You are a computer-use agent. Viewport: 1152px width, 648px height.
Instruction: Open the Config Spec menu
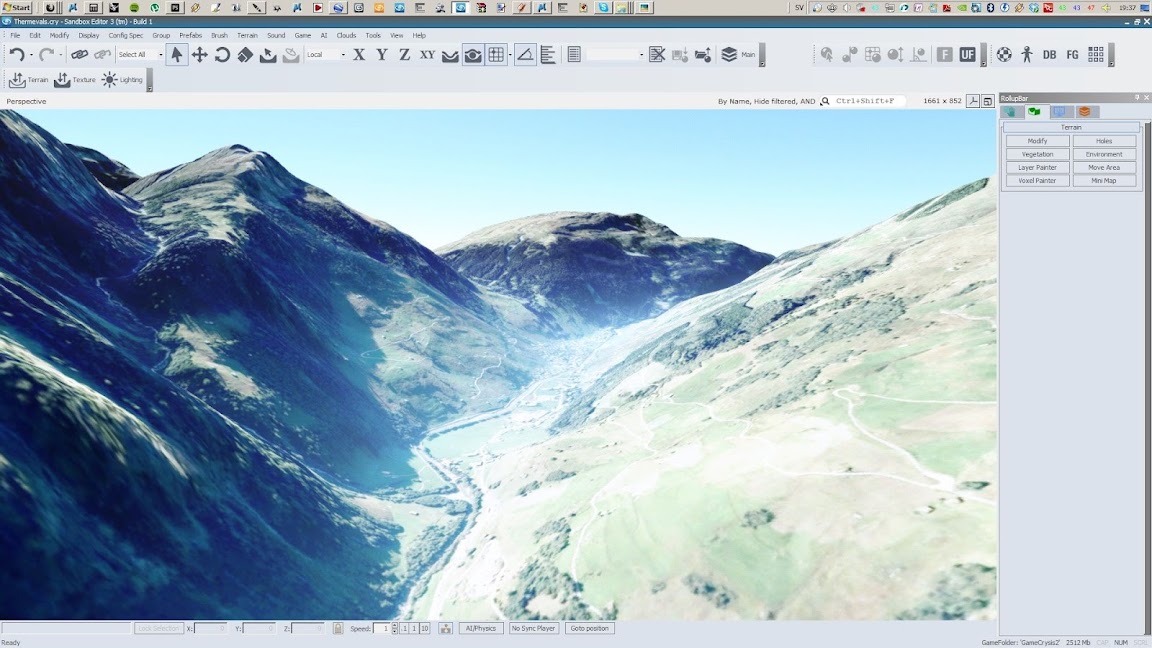[126, 35]
